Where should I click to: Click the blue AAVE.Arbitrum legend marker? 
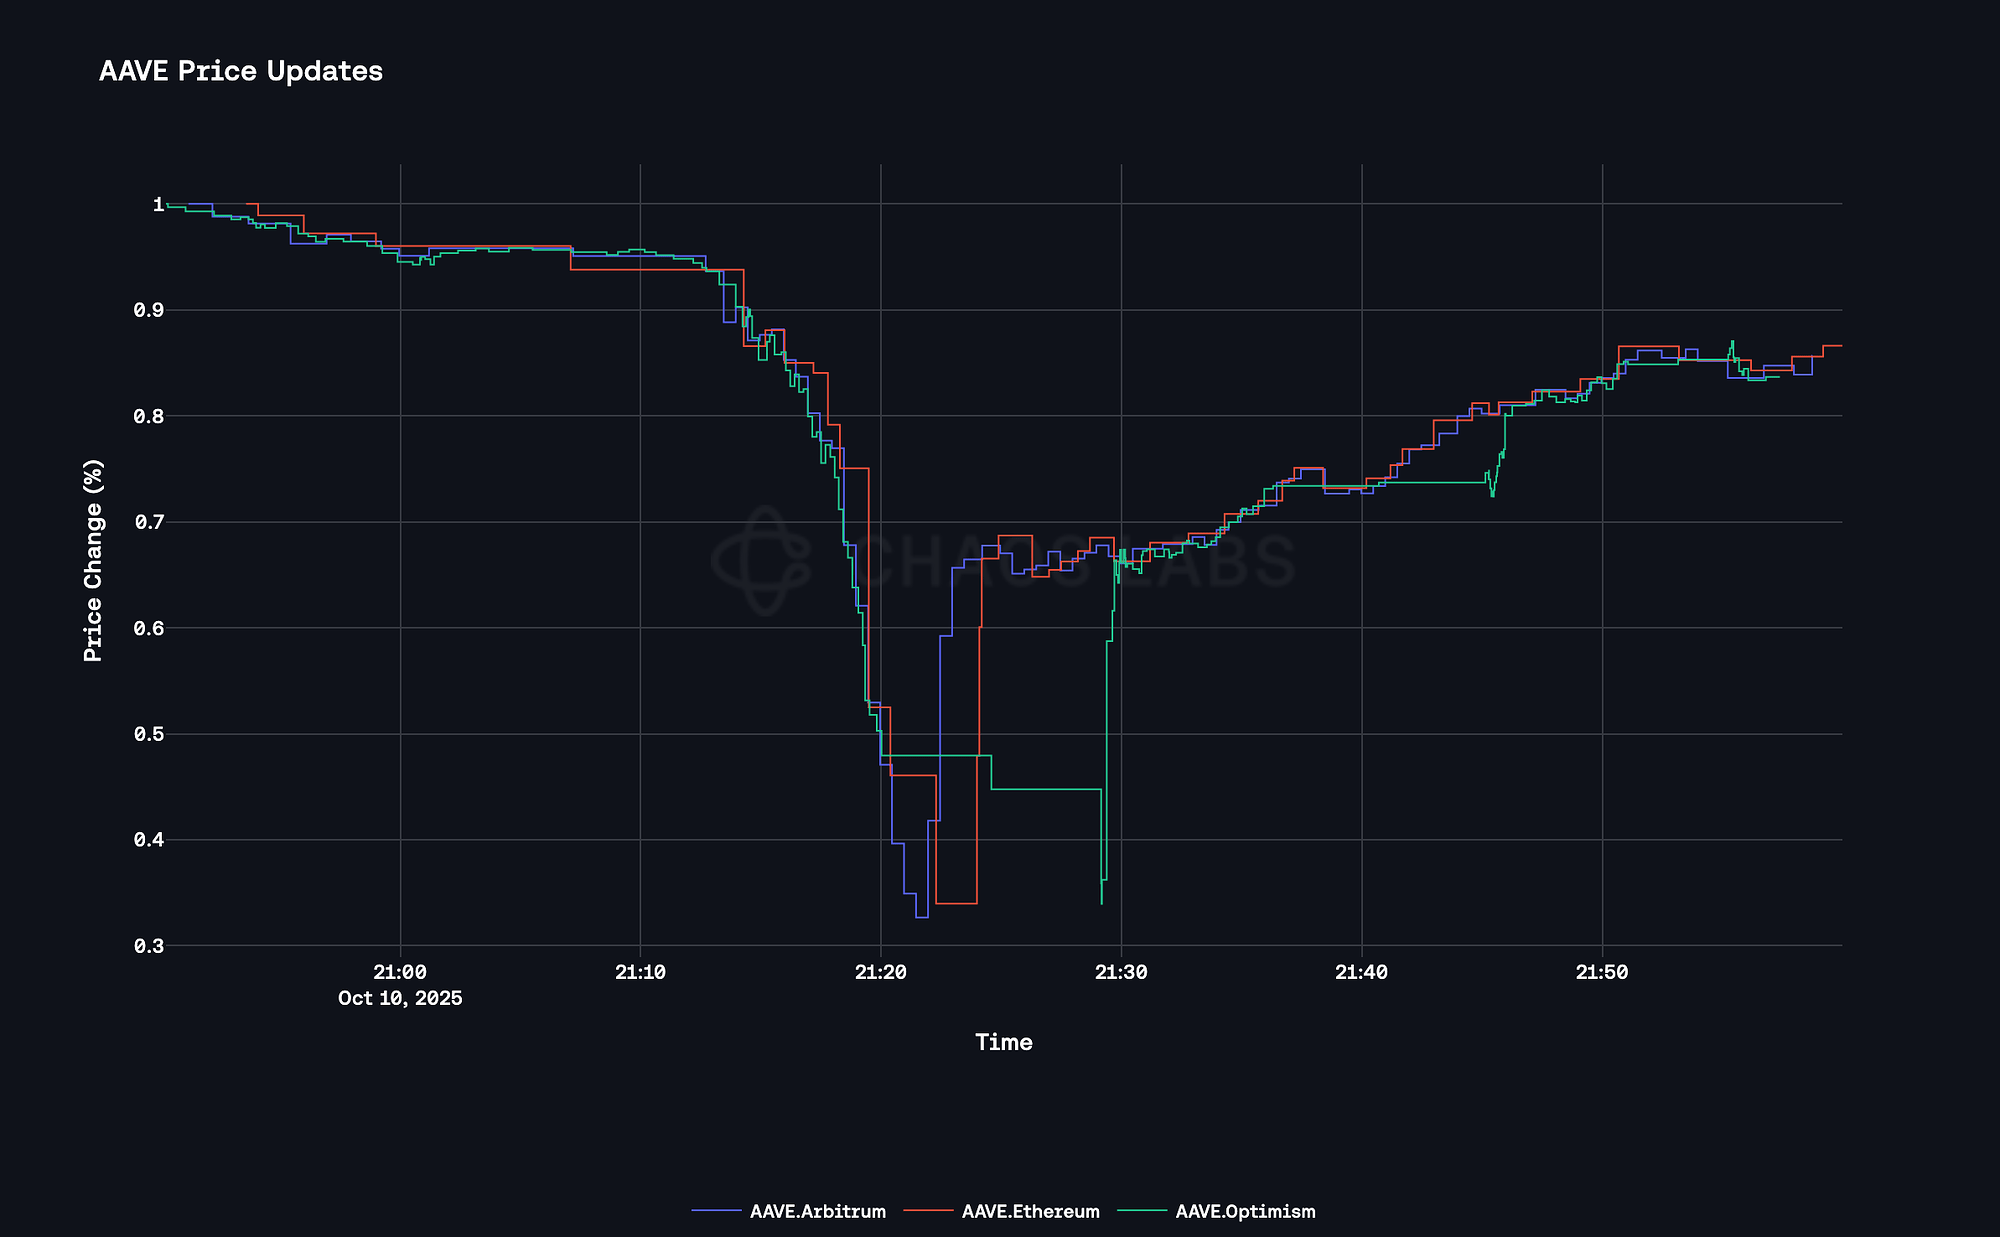click(x=718, y=1211)
